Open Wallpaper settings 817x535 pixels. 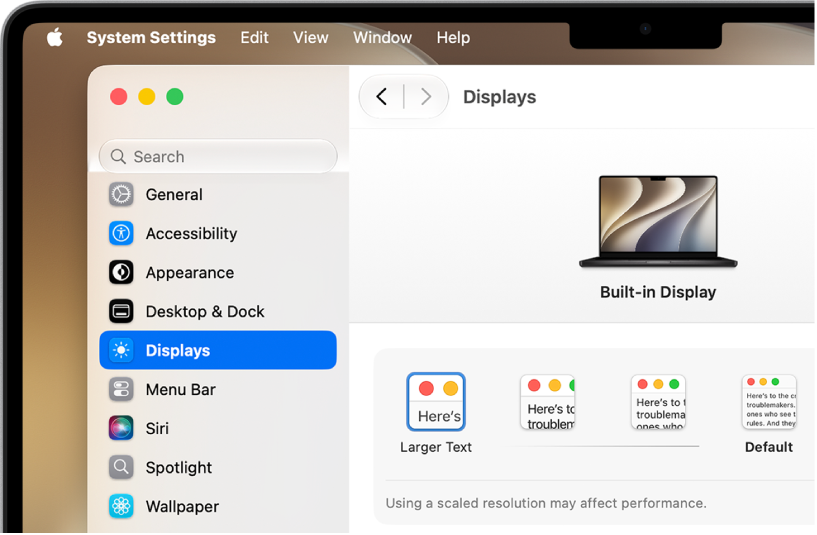pos(218,506)
